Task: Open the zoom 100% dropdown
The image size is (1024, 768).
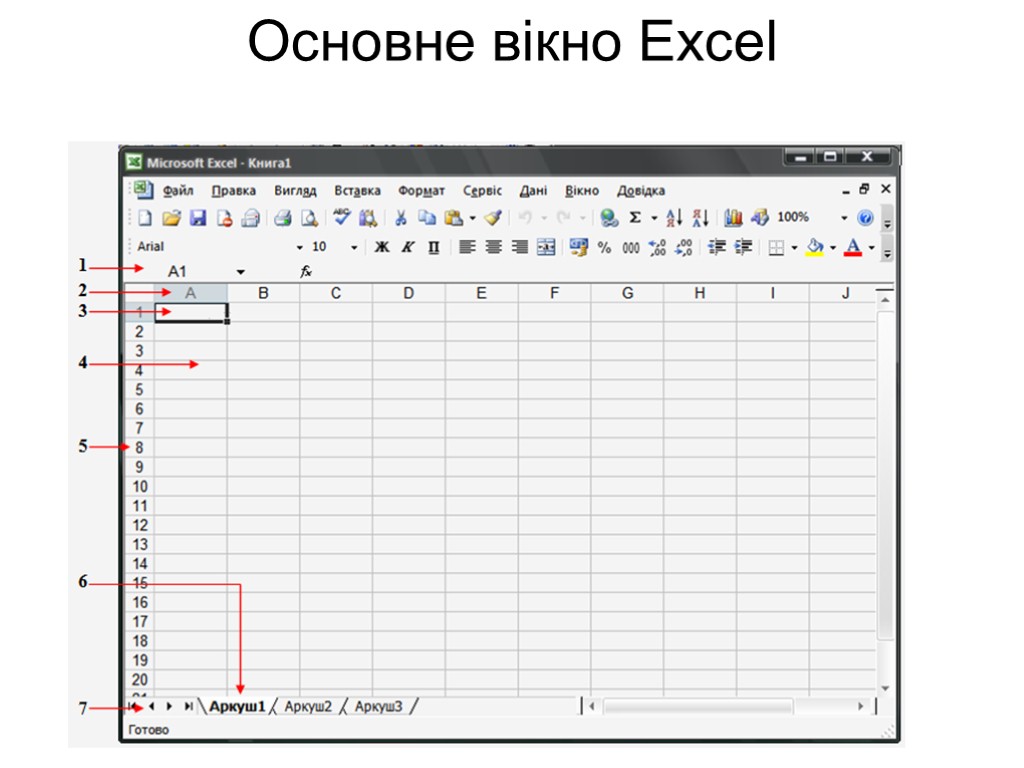Action: (844, 218)
